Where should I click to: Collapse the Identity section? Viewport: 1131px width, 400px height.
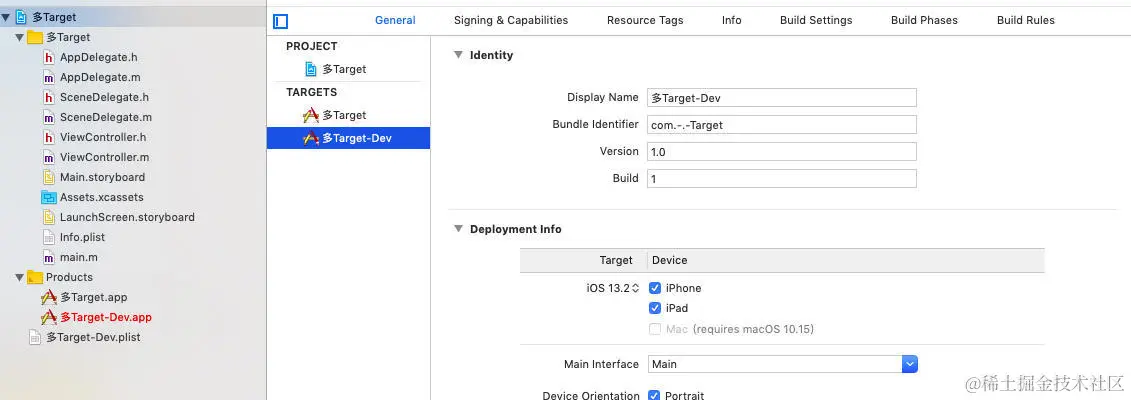tap(458, 55)
